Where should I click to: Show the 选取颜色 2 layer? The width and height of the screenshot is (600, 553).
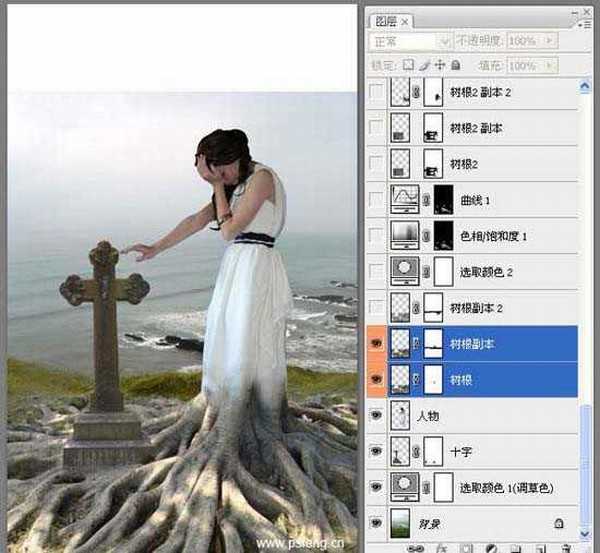pyautogui.click(x=377, y=271)
